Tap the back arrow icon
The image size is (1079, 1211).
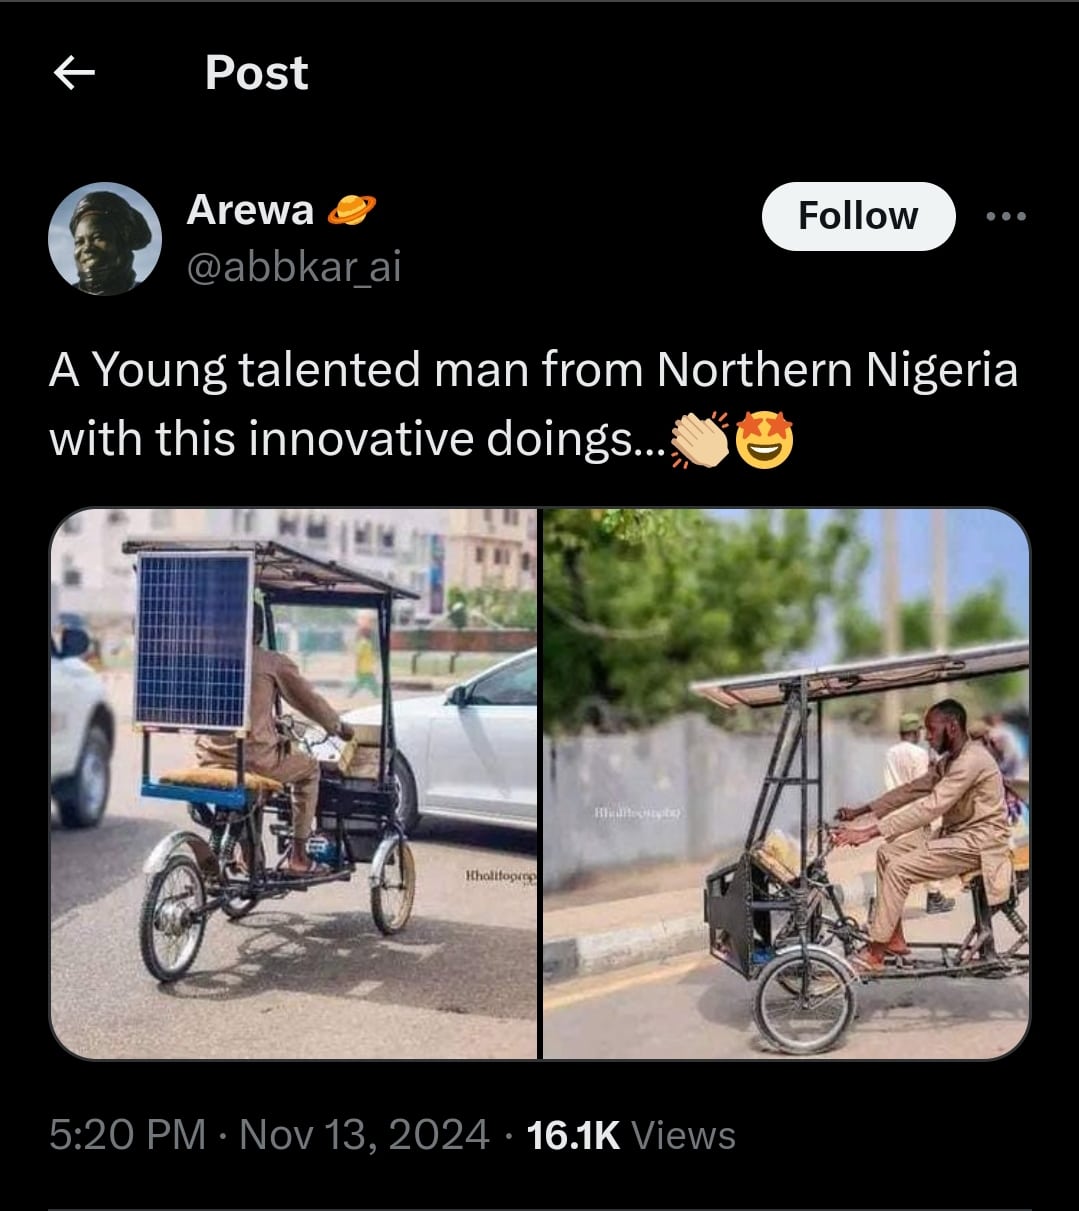pyautogui.click(x=74, y=72)
